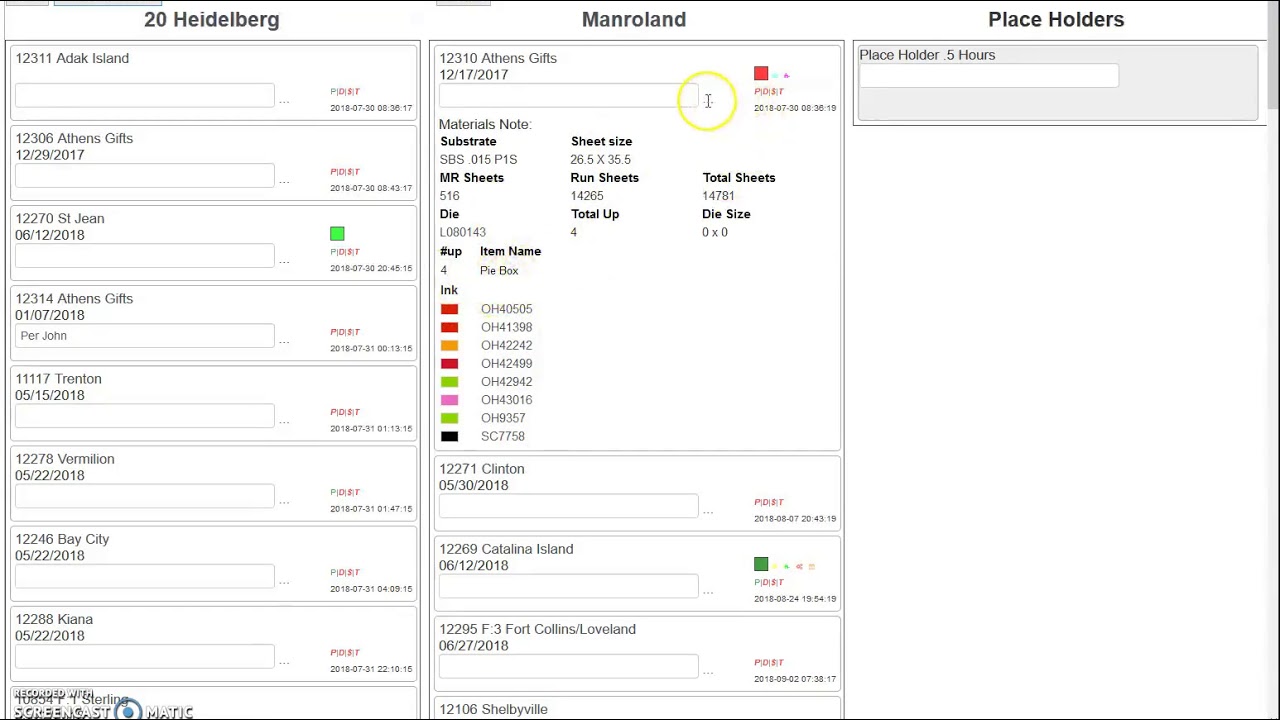Click P|D|$|T status flags on 12295 Fort Collins/Loveland
The image size is (1280, 720).
click(769, 662)
